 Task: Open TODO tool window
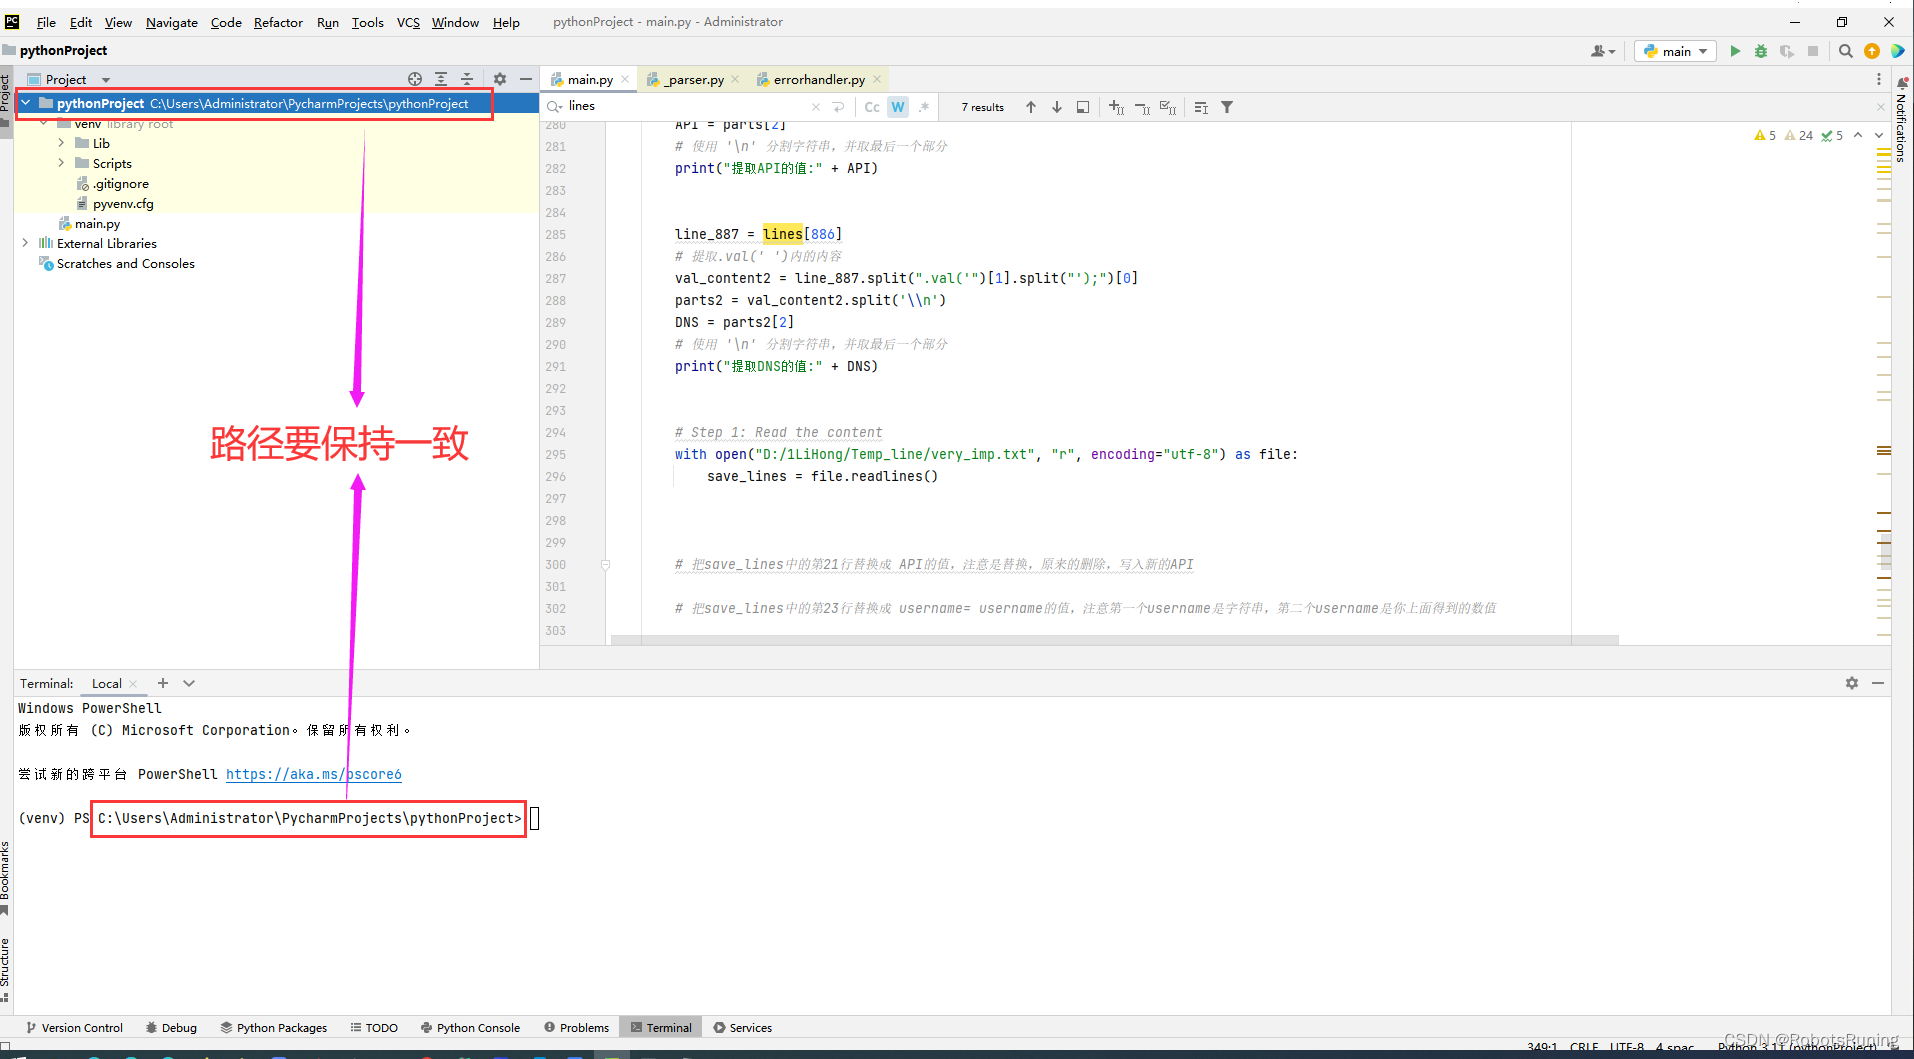[x=374, y=1027]
